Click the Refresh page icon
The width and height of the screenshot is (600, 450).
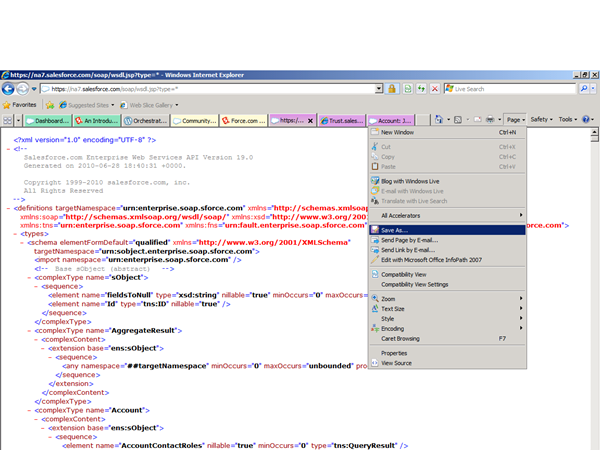coord(421,89)
